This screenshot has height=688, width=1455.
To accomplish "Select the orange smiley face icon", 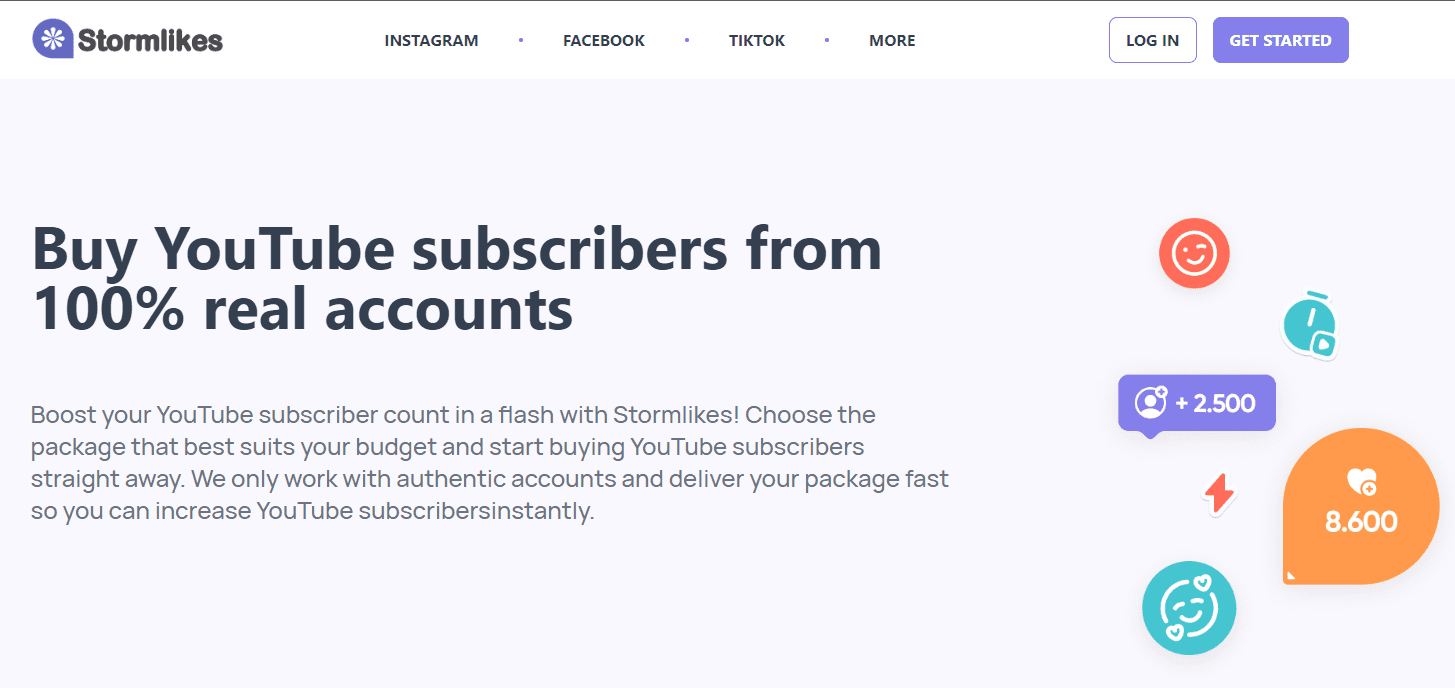I will [x=1194, y=253].
